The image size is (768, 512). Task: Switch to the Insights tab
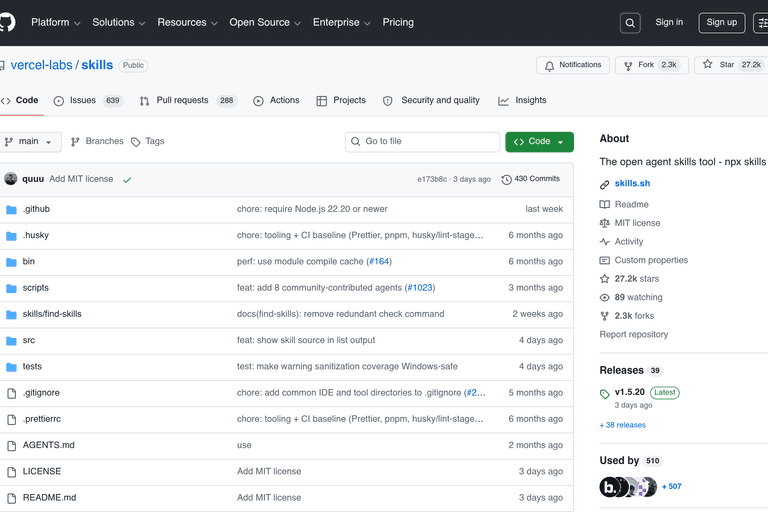[x=522, y=100]
